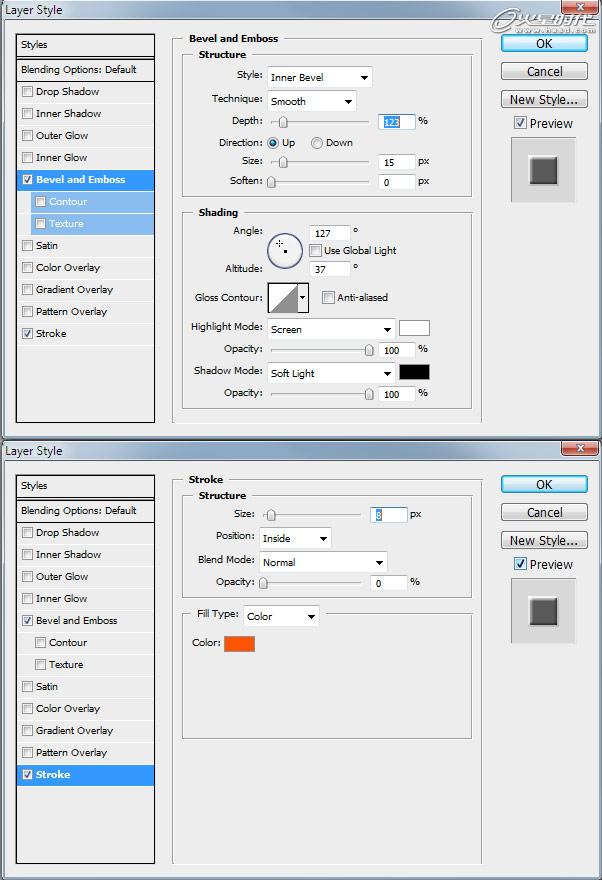Click the orange stroke Color swatch
The width and height of the screenshot is (602, 880).
[240, 644]
